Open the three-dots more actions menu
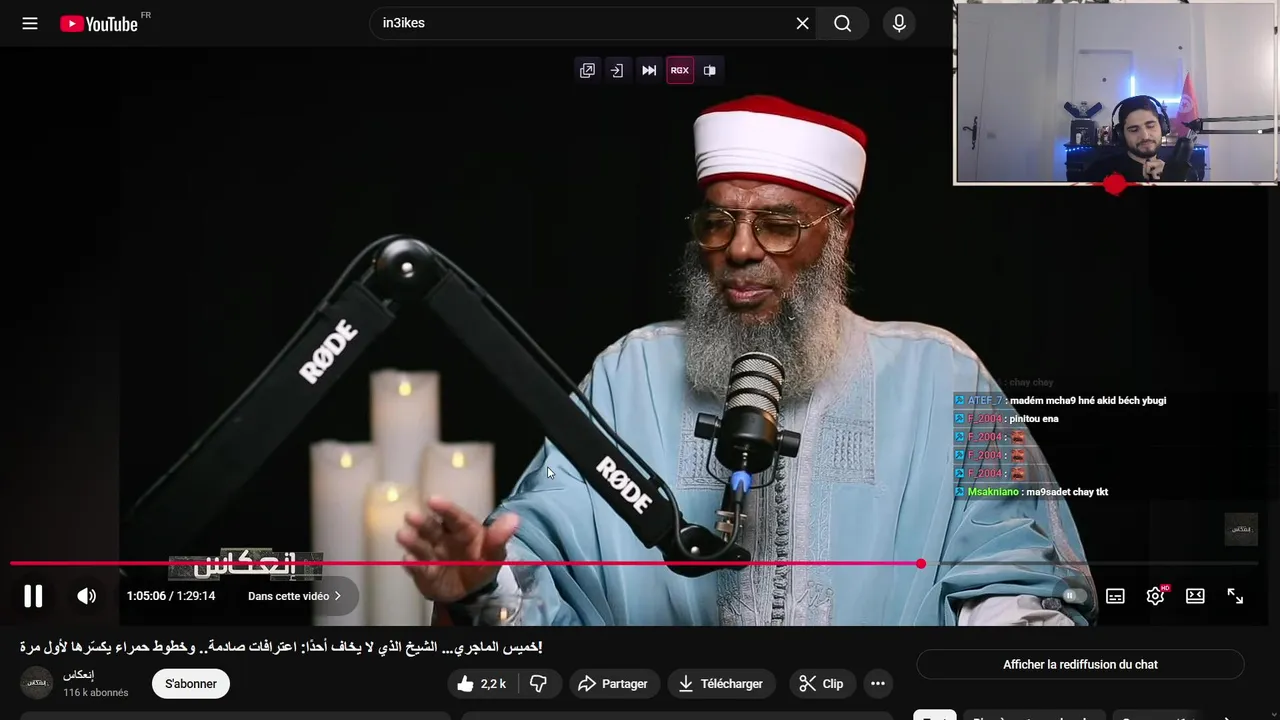 coord(878,684)
